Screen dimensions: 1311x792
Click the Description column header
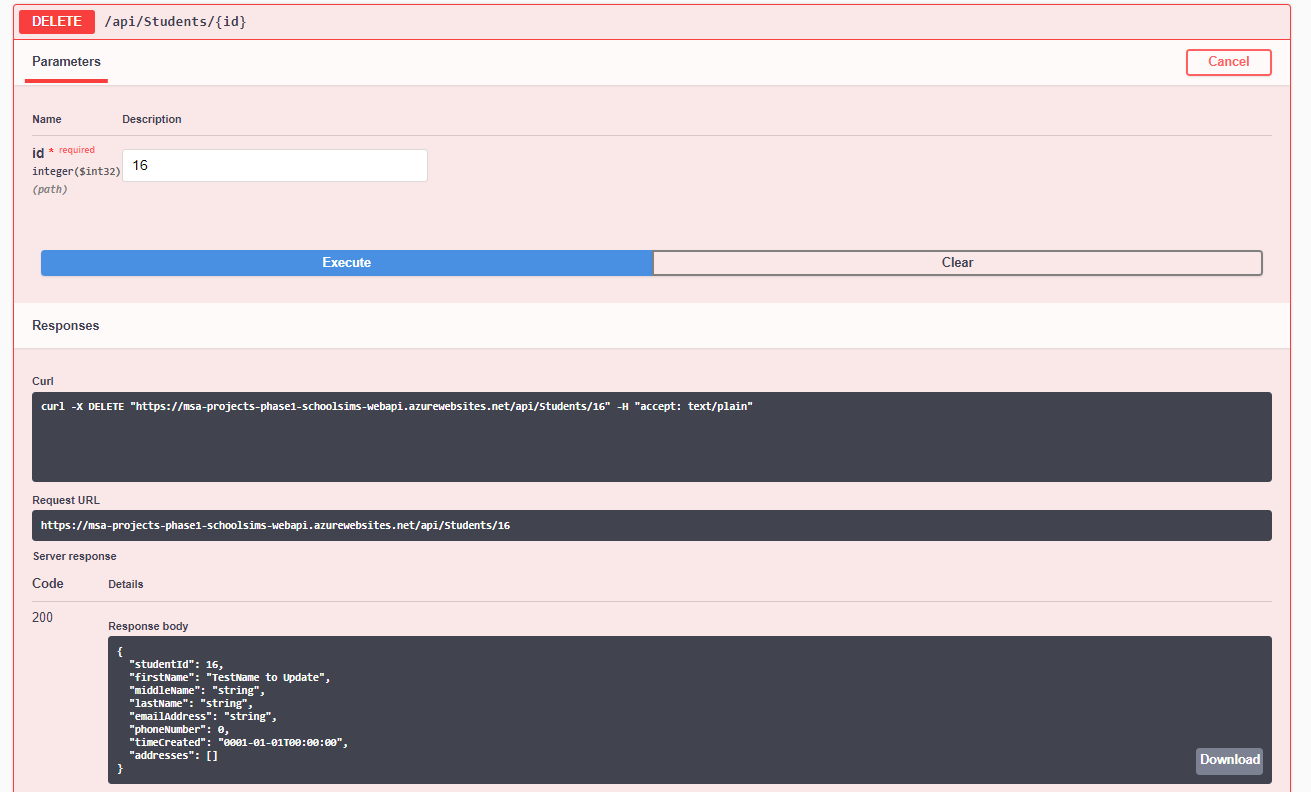[152, 119]
